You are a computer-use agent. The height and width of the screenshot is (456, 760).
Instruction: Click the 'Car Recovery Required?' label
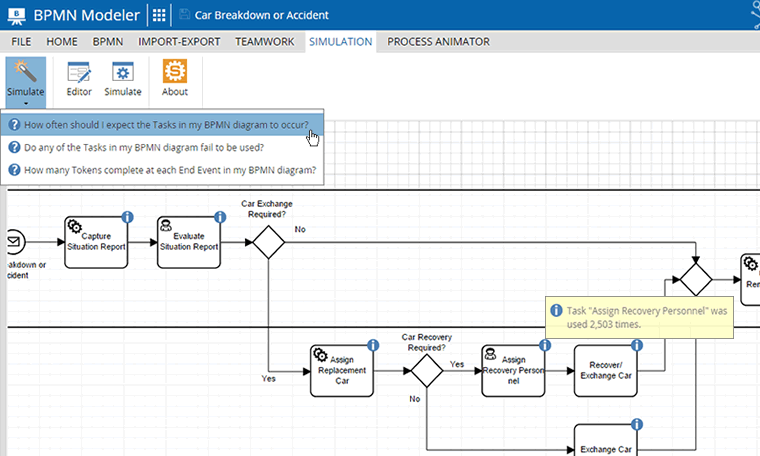pos(427,342)
